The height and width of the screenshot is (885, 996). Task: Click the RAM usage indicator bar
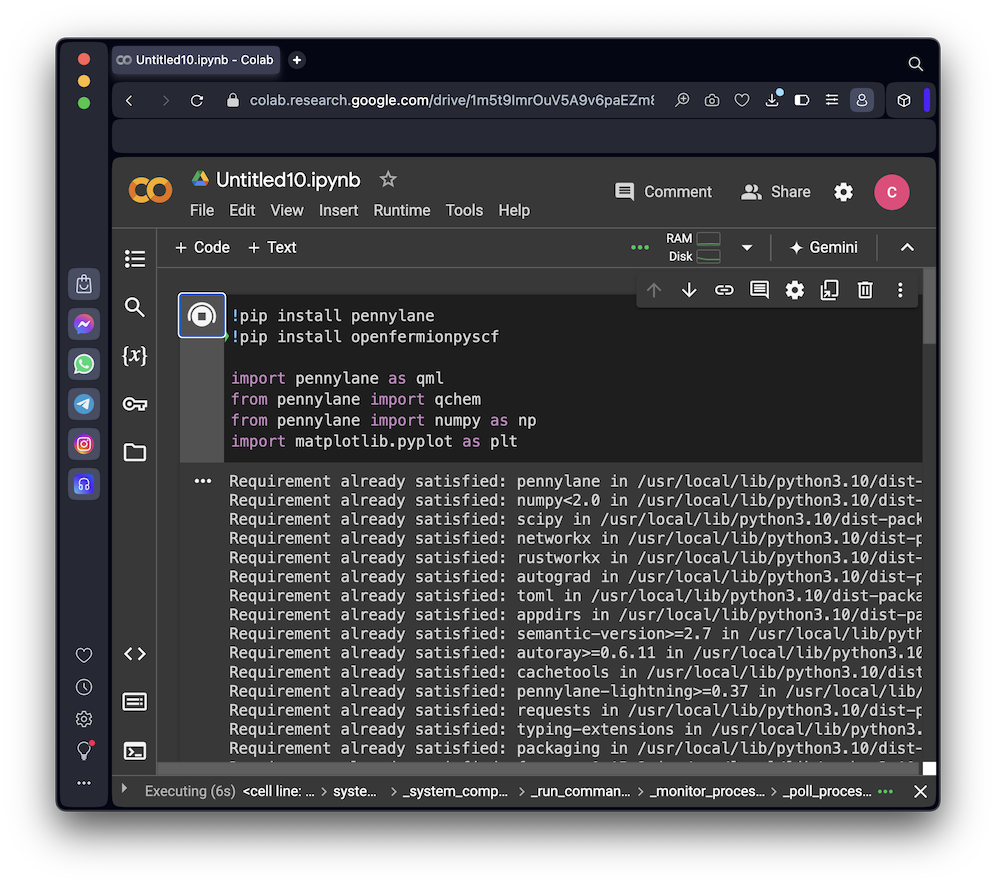tap(708, 239)
